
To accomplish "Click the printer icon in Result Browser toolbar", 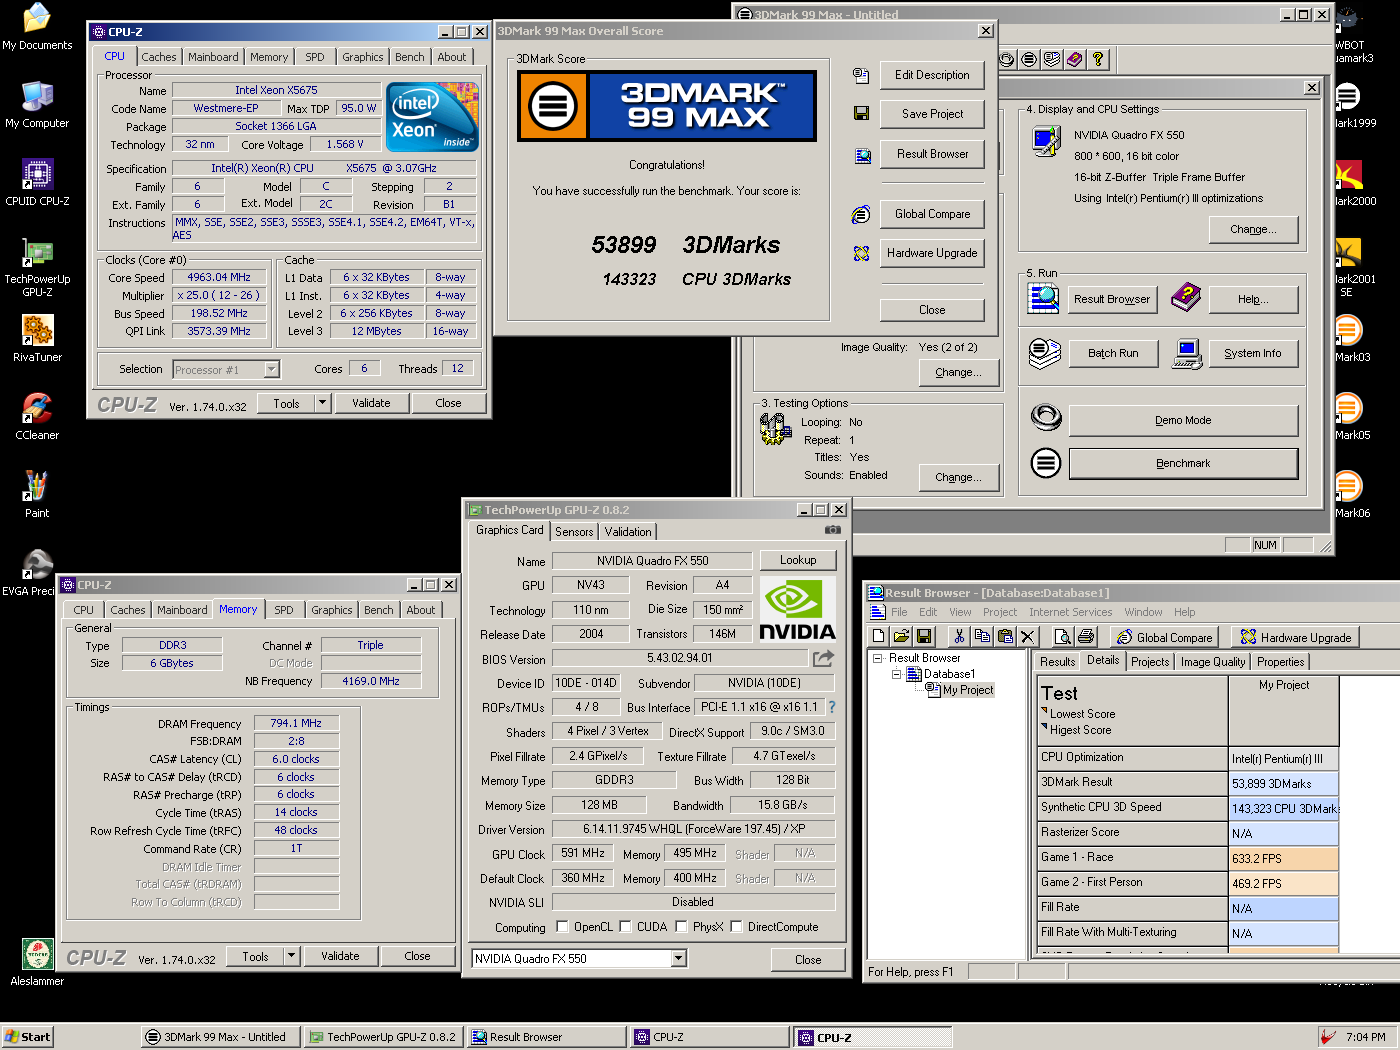I will point(1086,637).
